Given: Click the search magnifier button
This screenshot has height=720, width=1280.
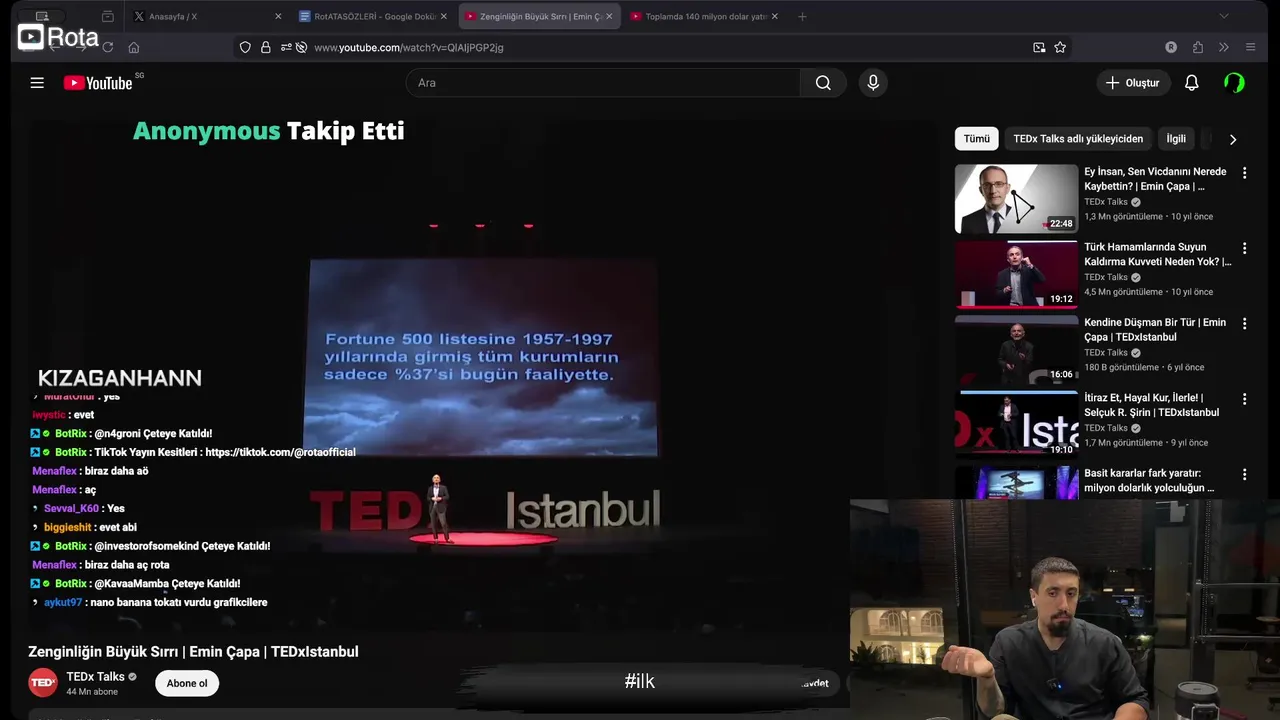Looking at the screenshot, I should coord(823,83).
